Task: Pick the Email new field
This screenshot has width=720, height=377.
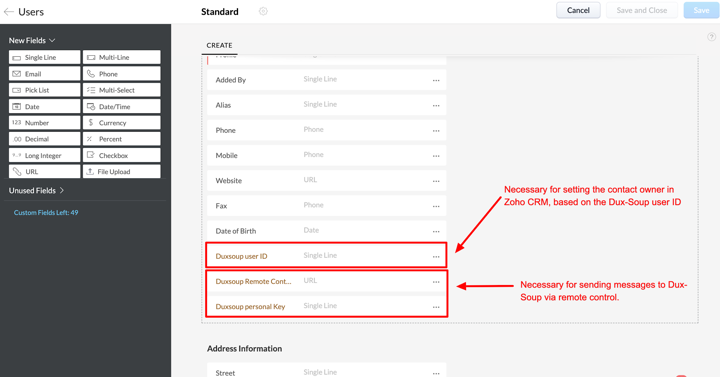Action: pos(45,73)
